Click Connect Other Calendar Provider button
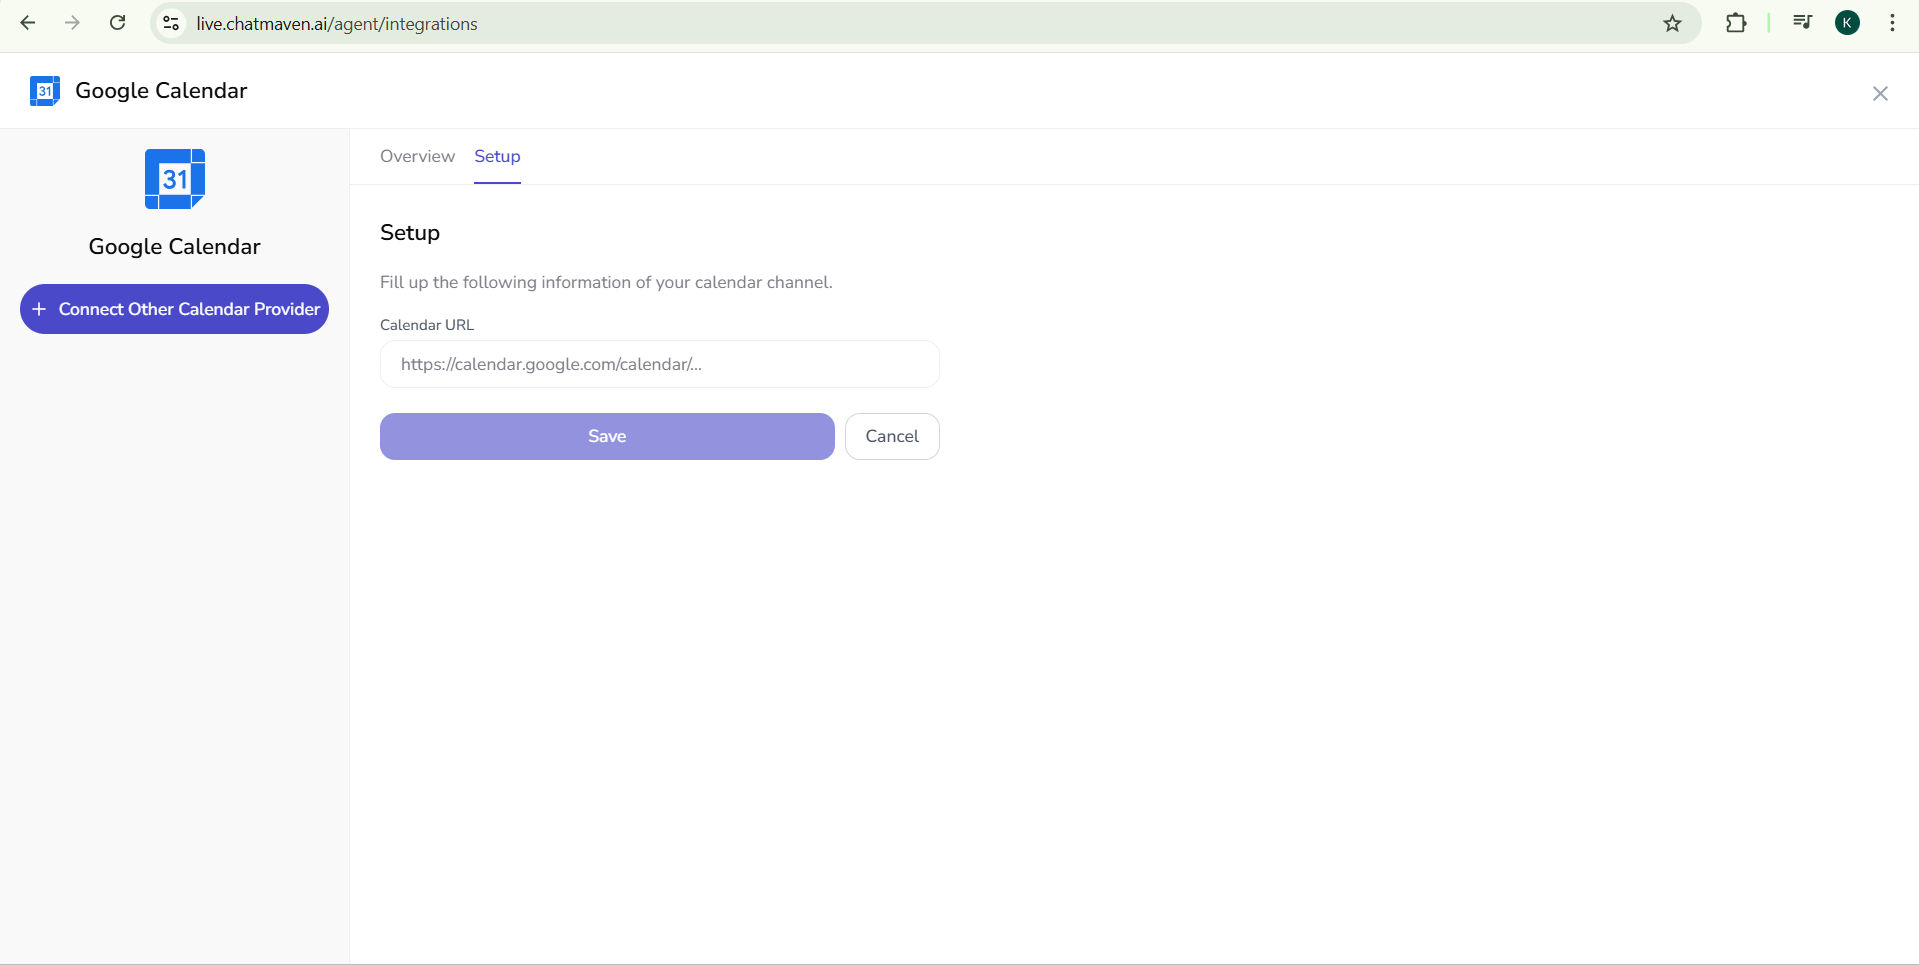Viewport: 1919px width, 965px height. [174, 309]
